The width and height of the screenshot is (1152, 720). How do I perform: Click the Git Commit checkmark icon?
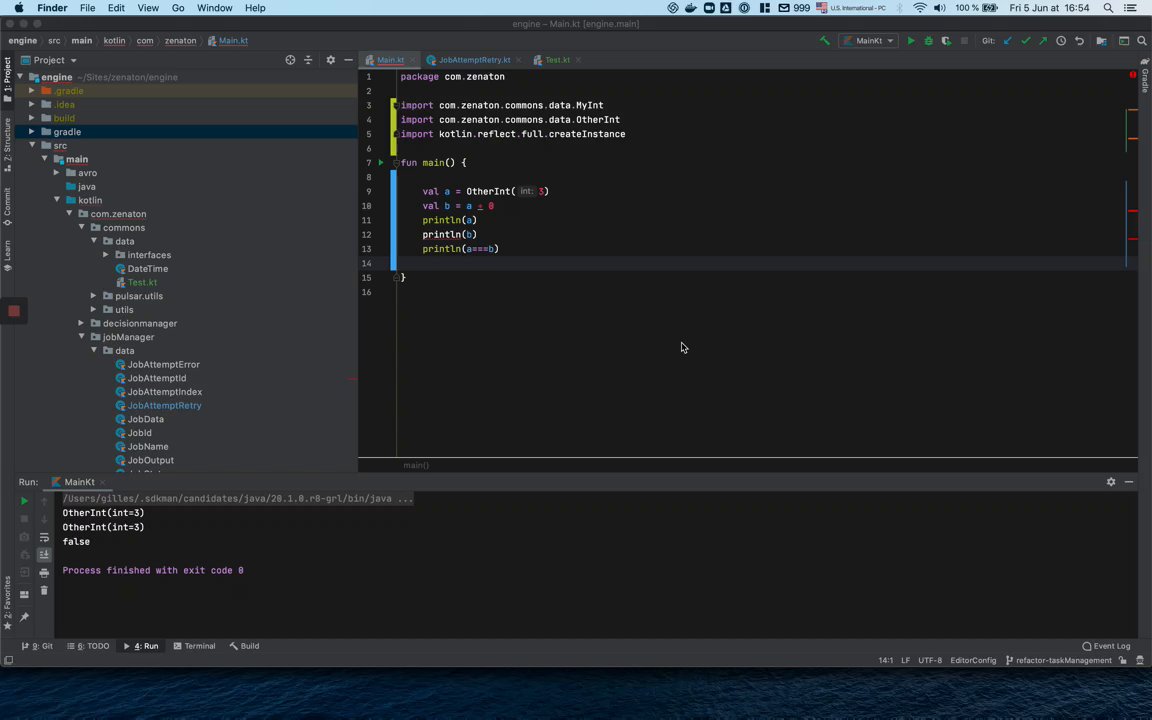pos(1025,41)
